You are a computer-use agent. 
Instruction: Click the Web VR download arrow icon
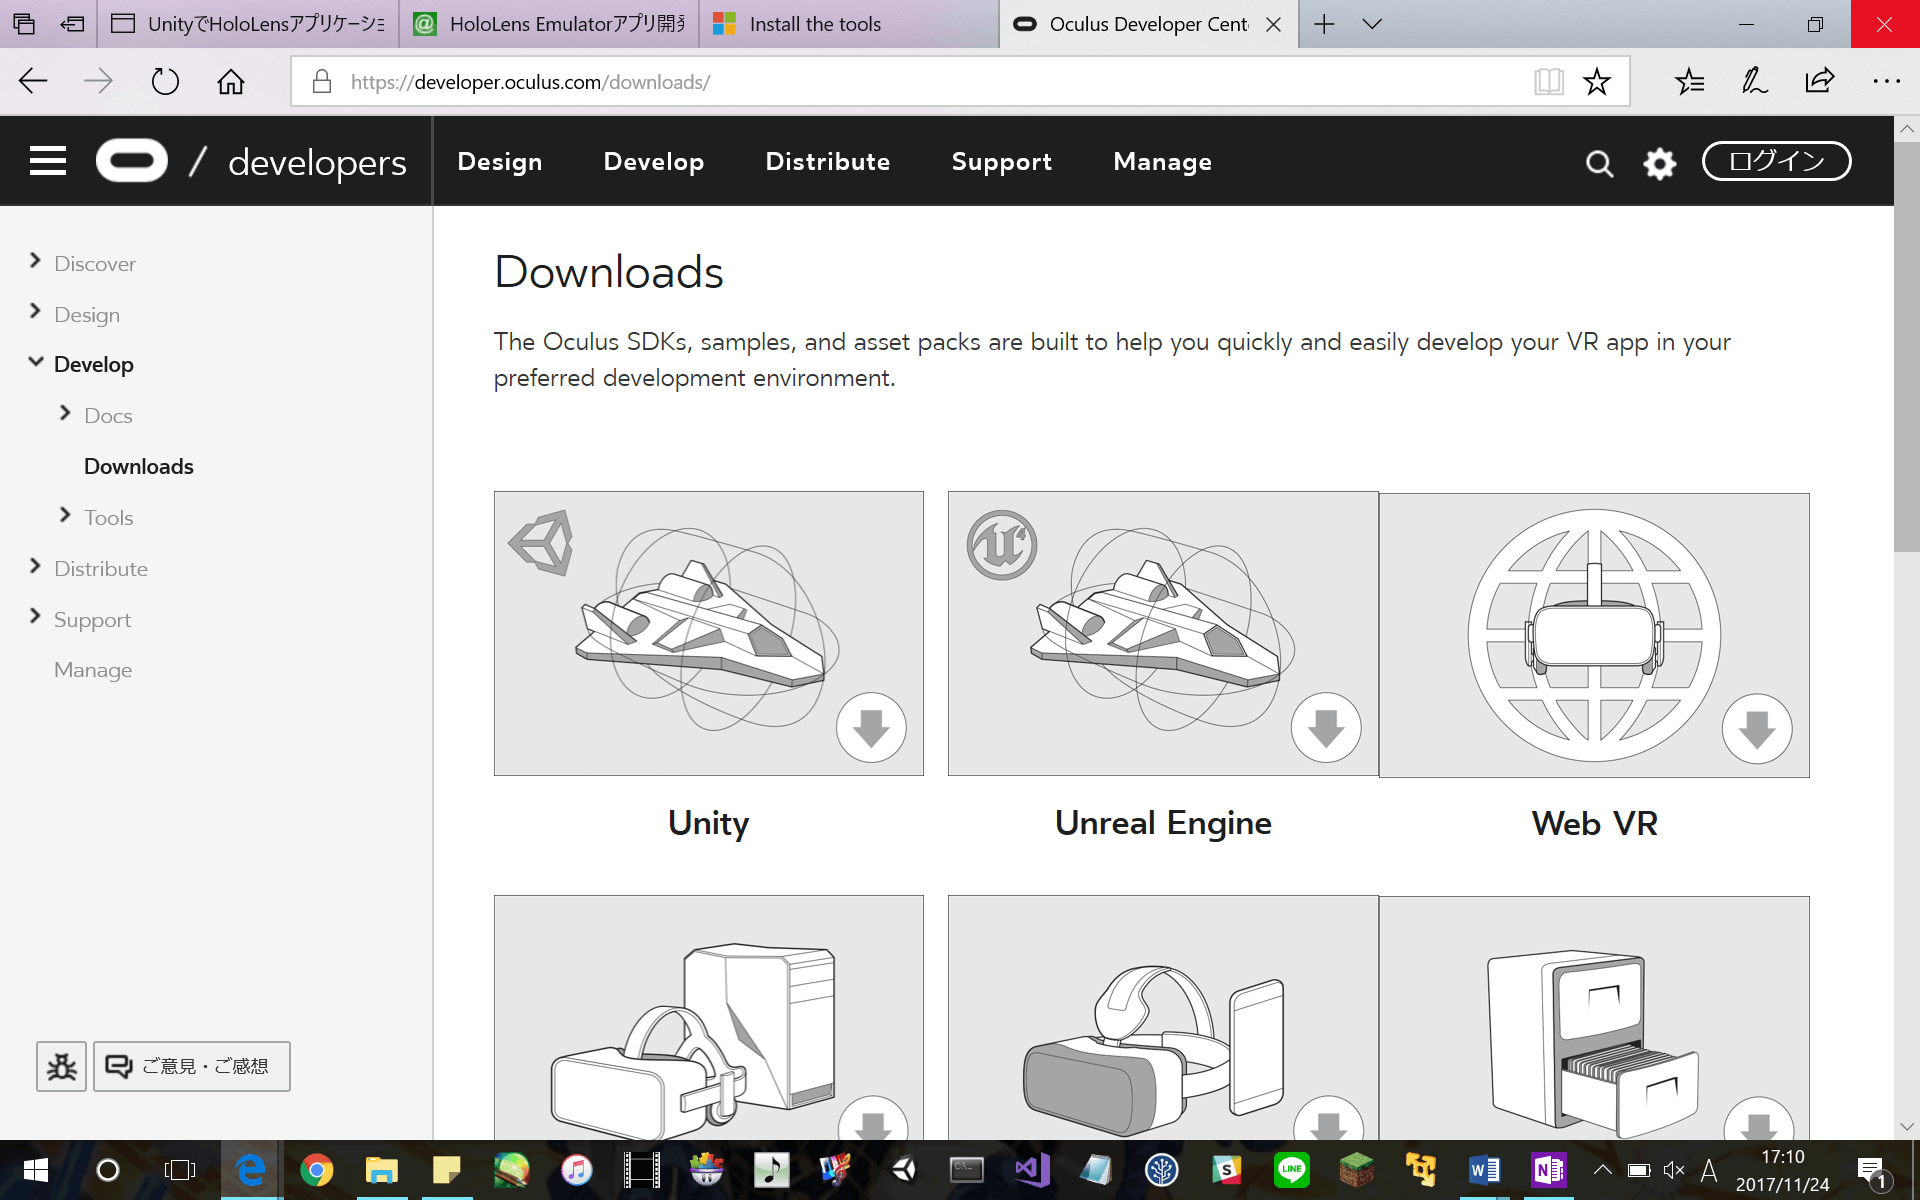click(x=1757, y=729)
